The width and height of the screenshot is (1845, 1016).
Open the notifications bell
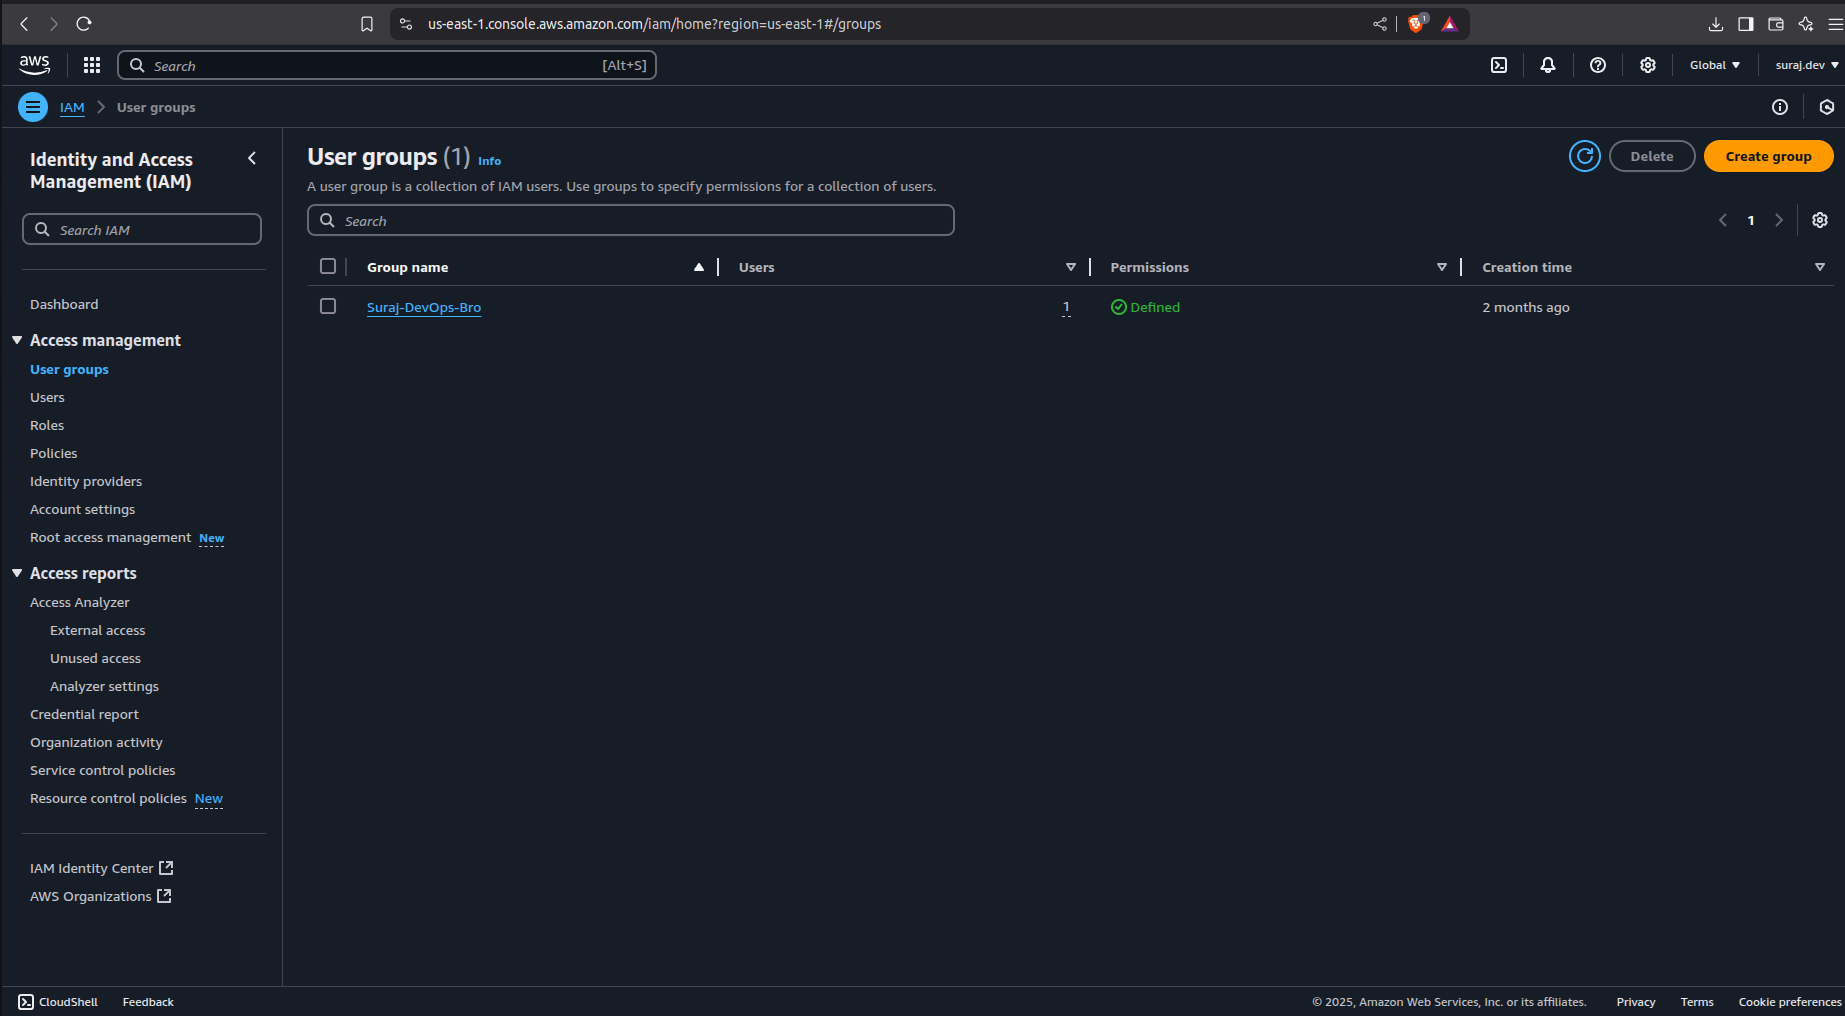click(1548, 65)
